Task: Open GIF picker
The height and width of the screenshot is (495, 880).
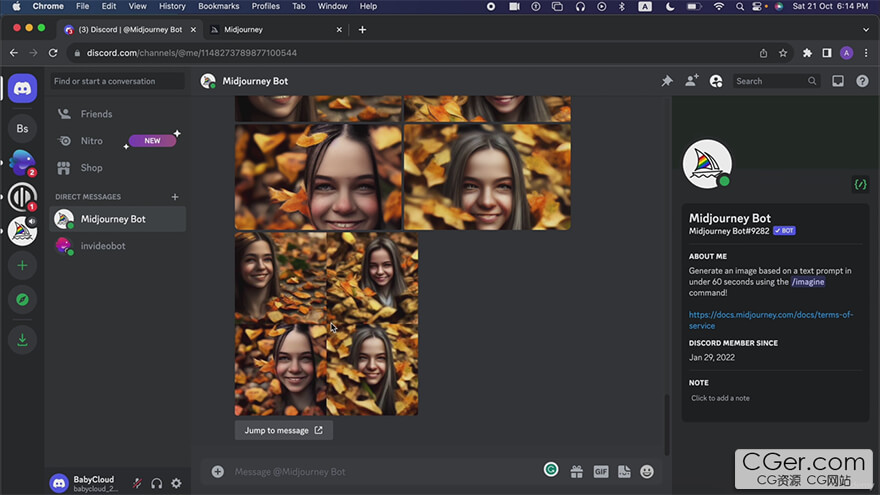Action: tap(601, 471)
